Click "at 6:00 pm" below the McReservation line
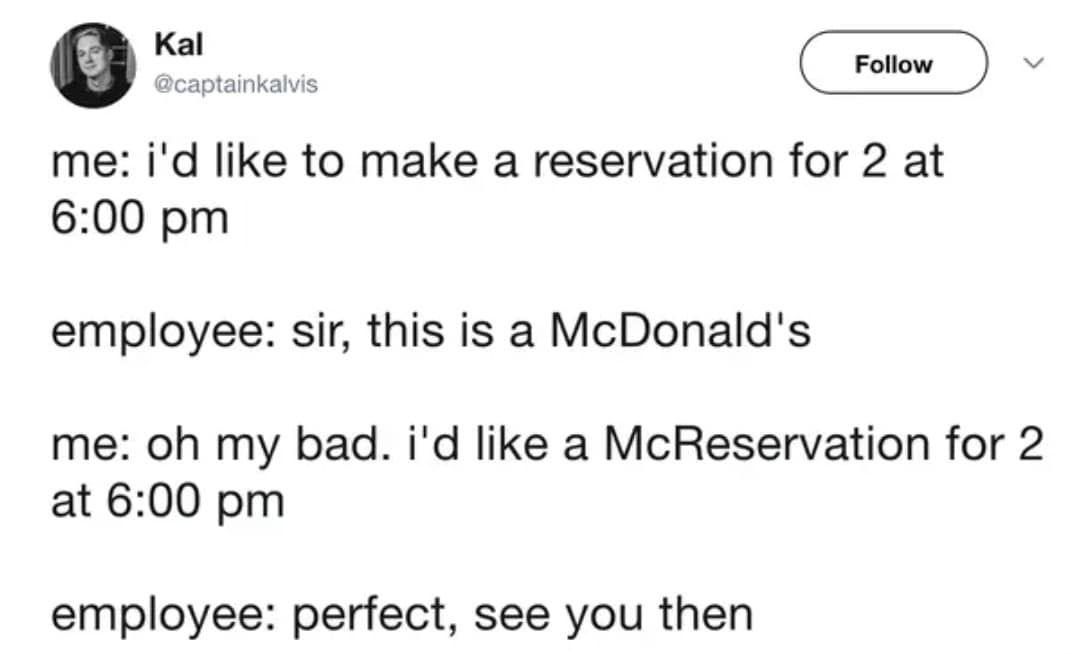This screenshot has width=1086, height=654. tap(167, 500)
